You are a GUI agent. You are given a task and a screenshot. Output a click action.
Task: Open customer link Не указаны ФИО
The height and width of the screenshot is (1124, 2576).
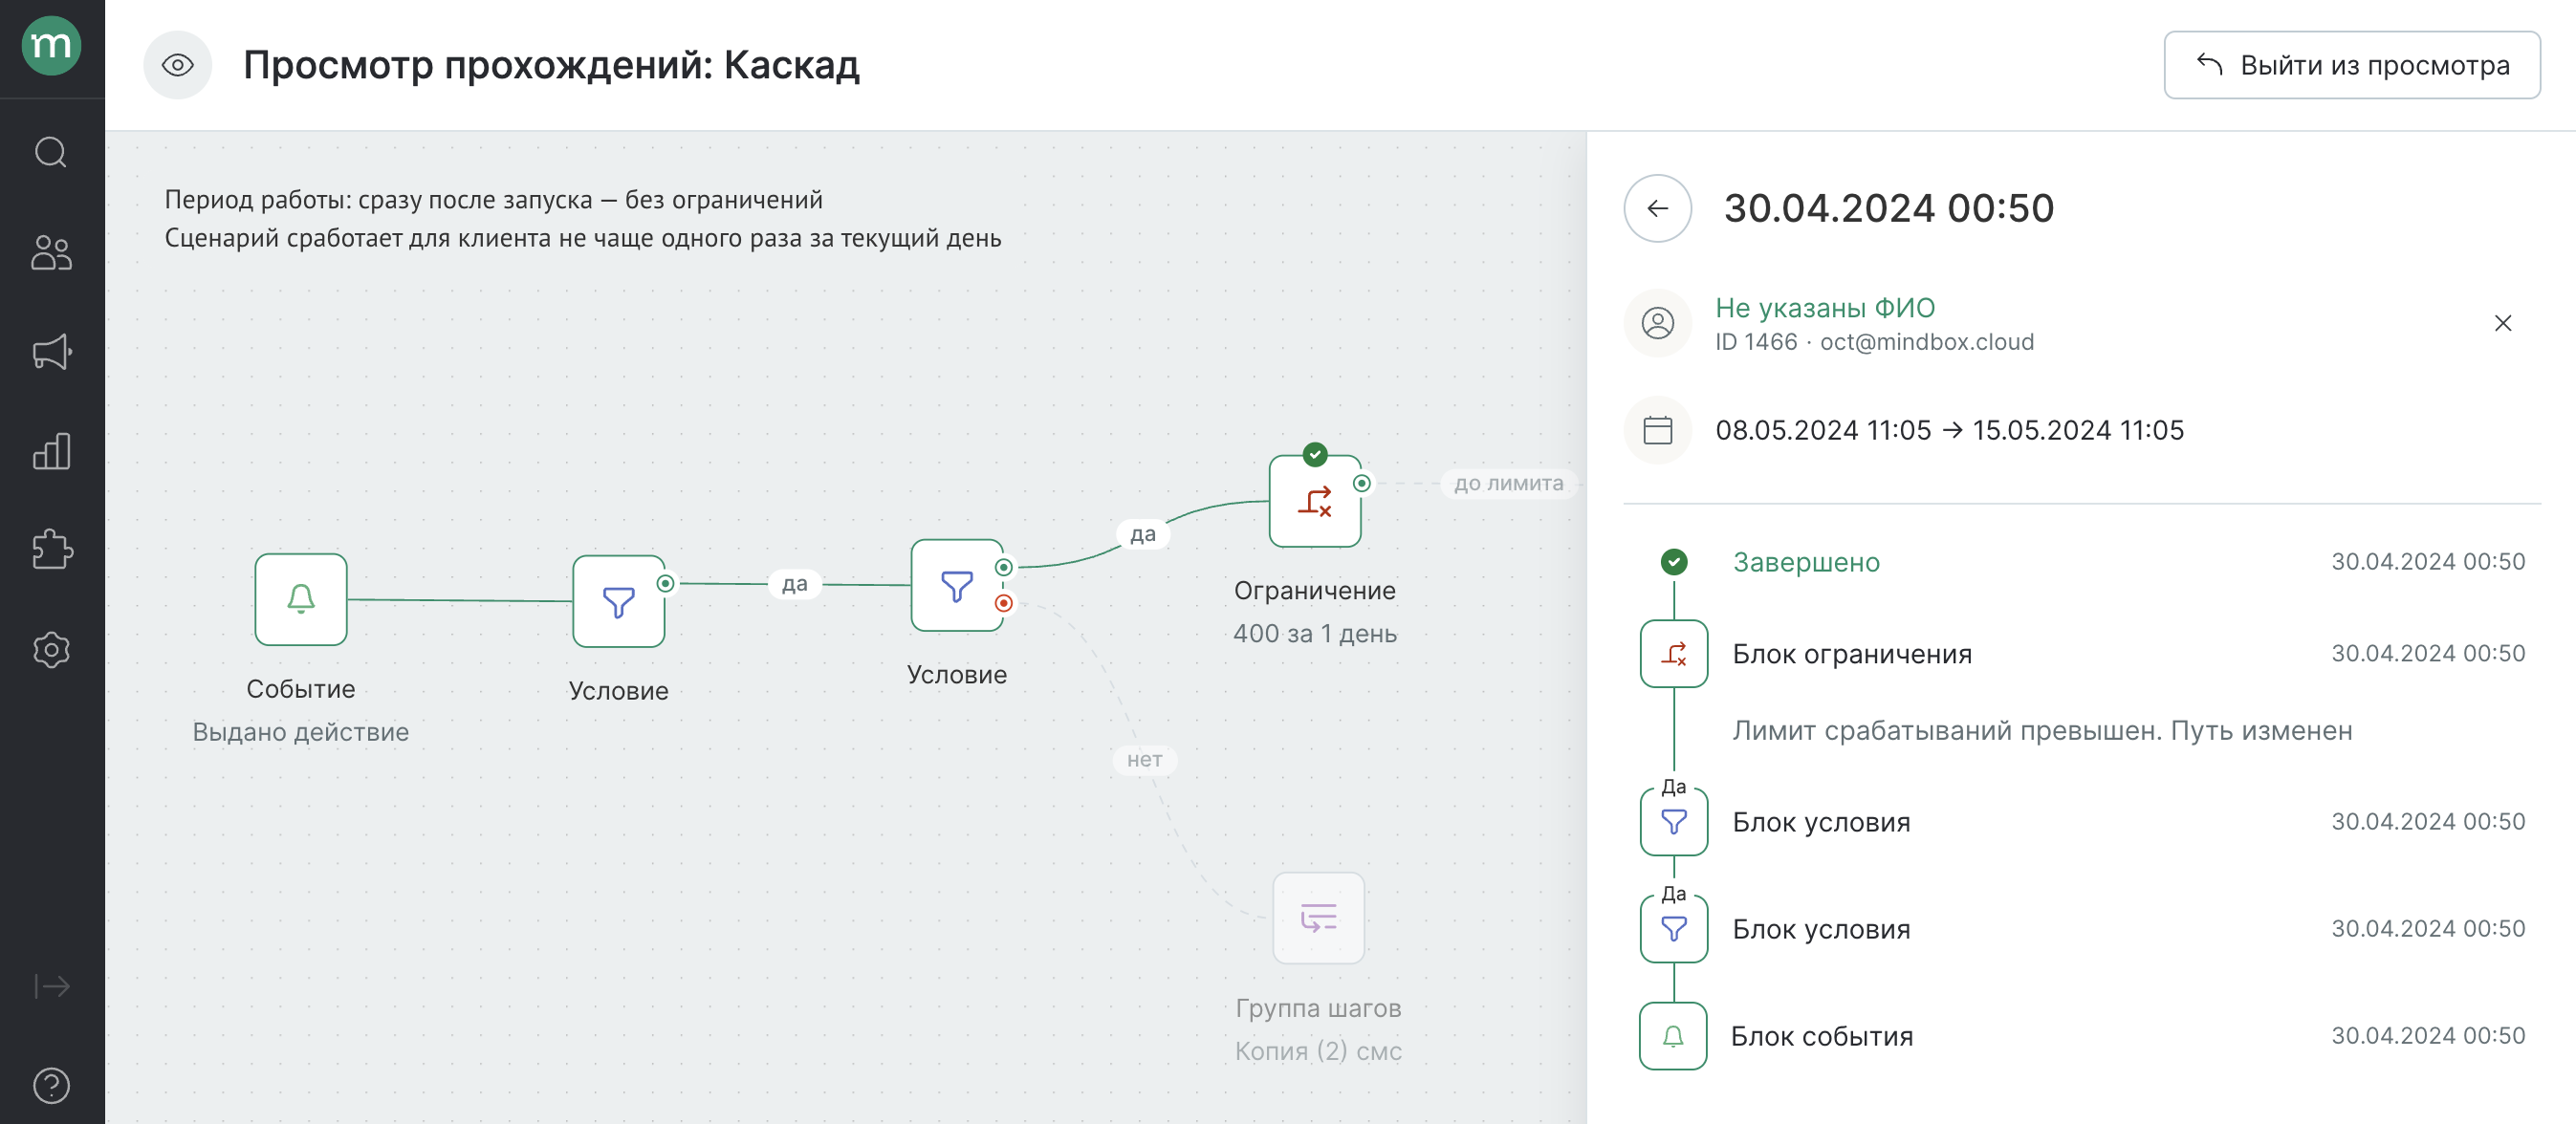click(1825, 307)
